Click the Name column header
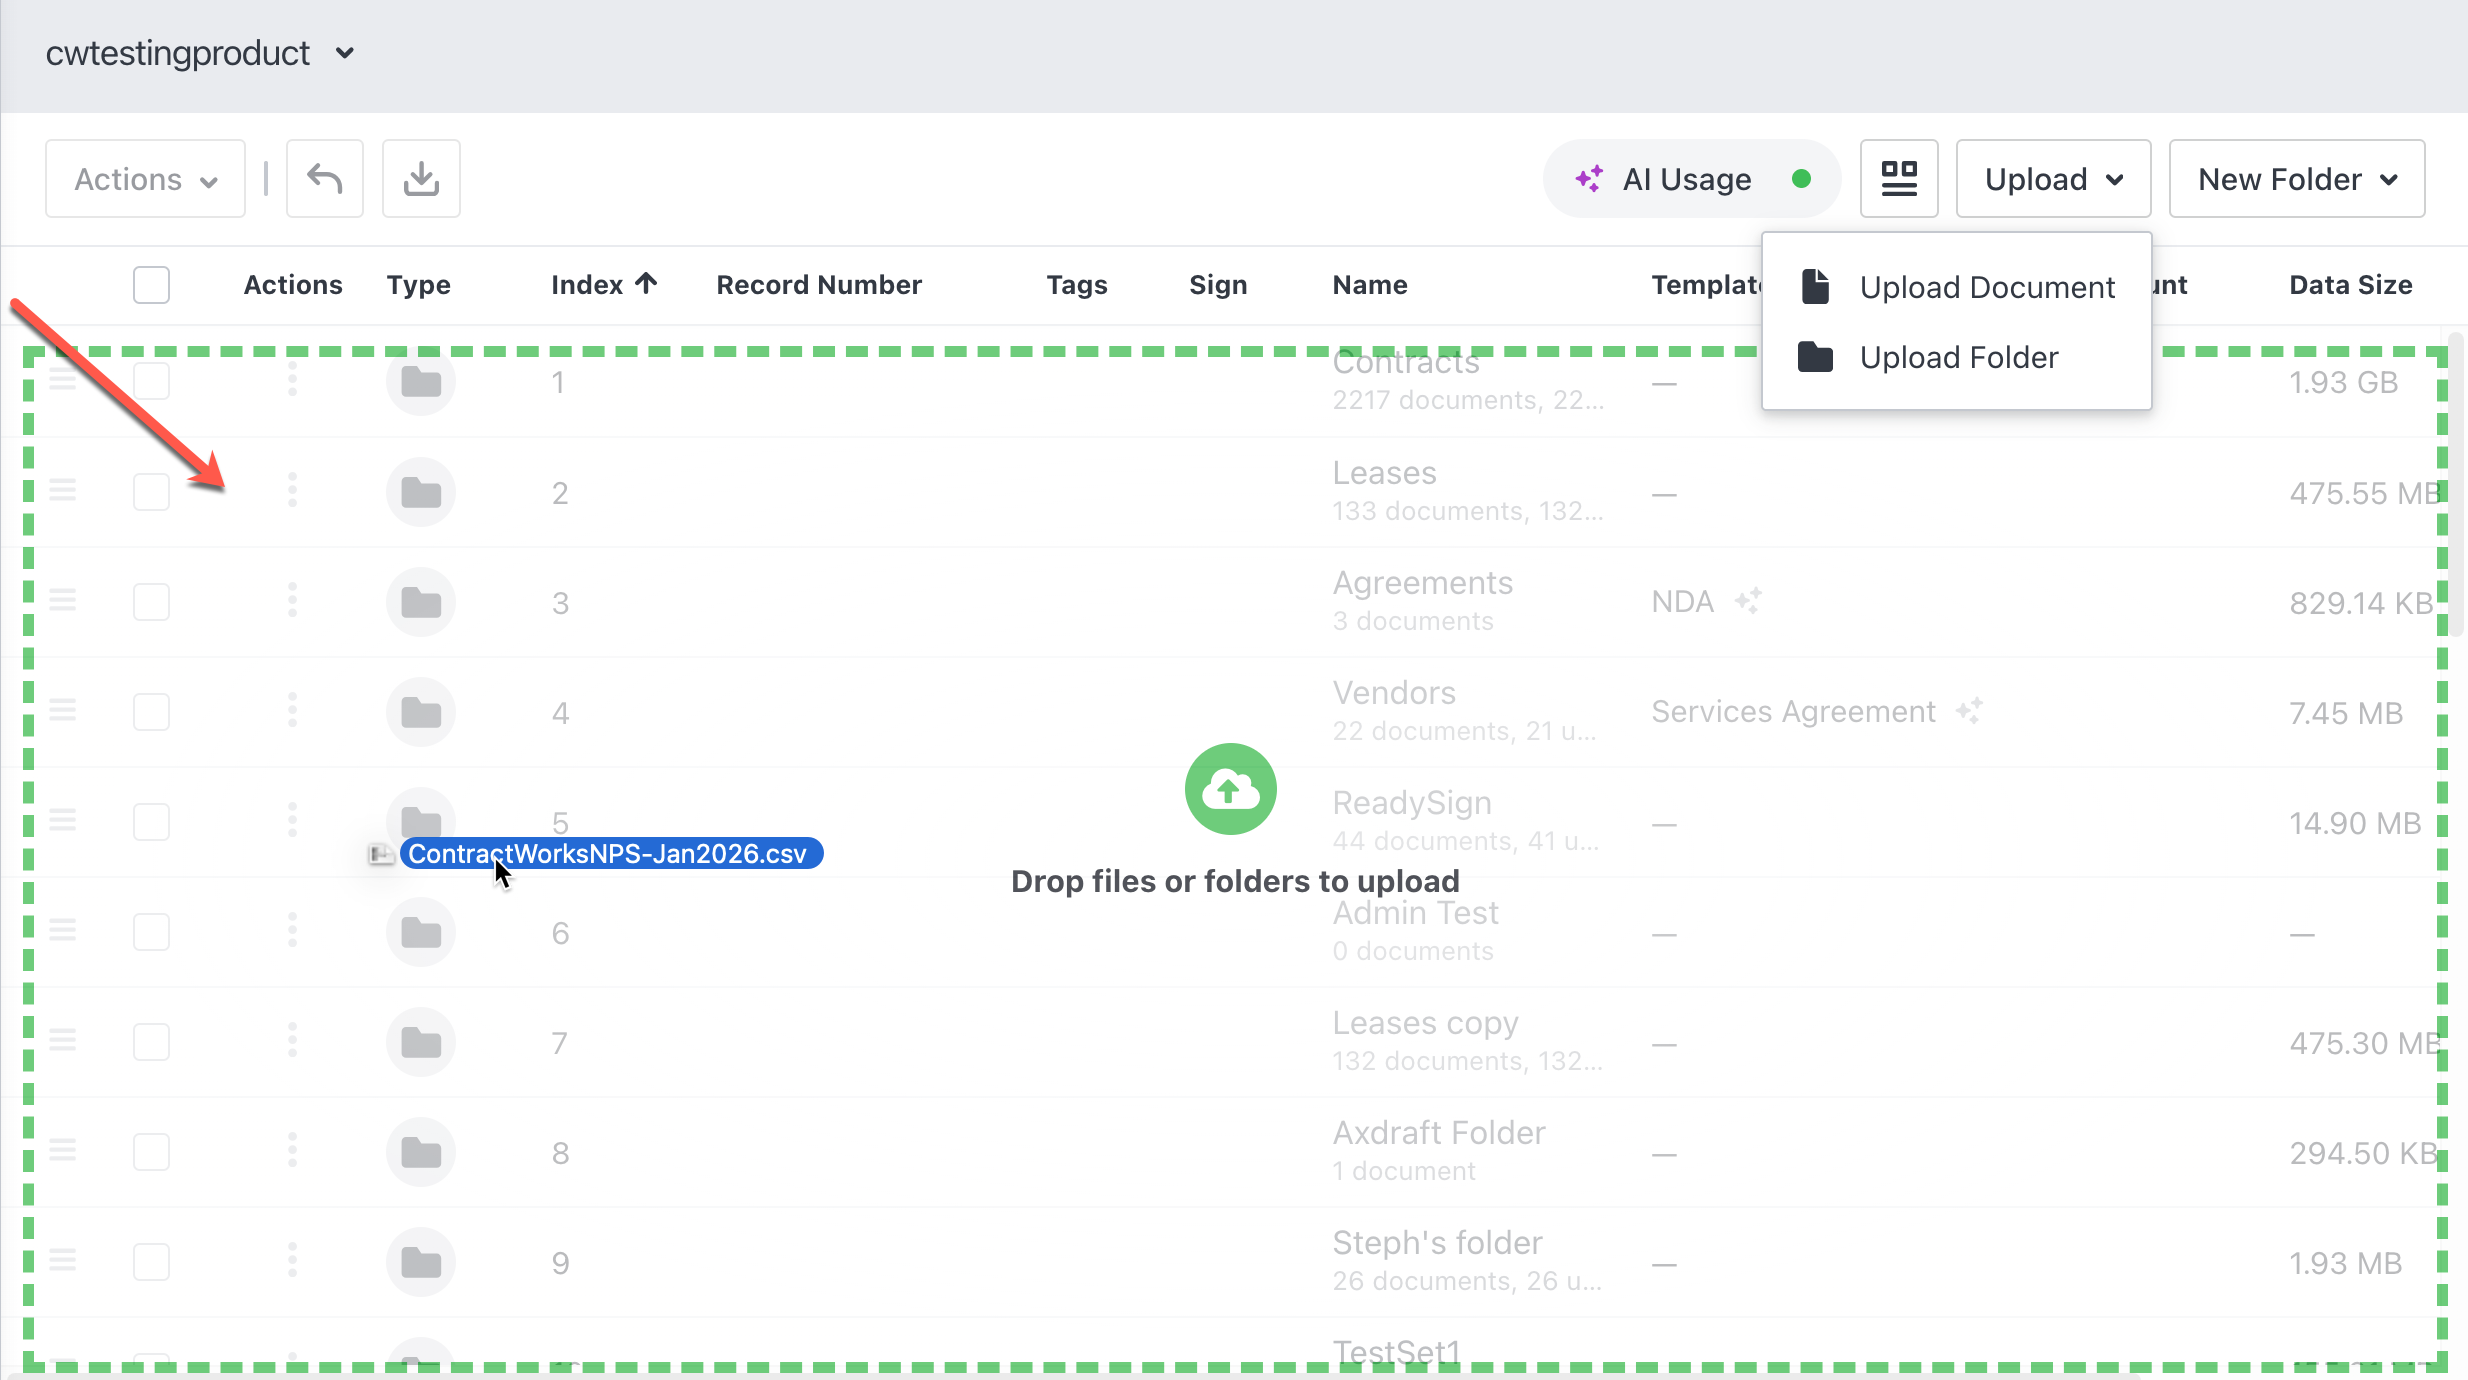The height and width of the screenshot is (1380, 2468). click(x=1370, y=285)
